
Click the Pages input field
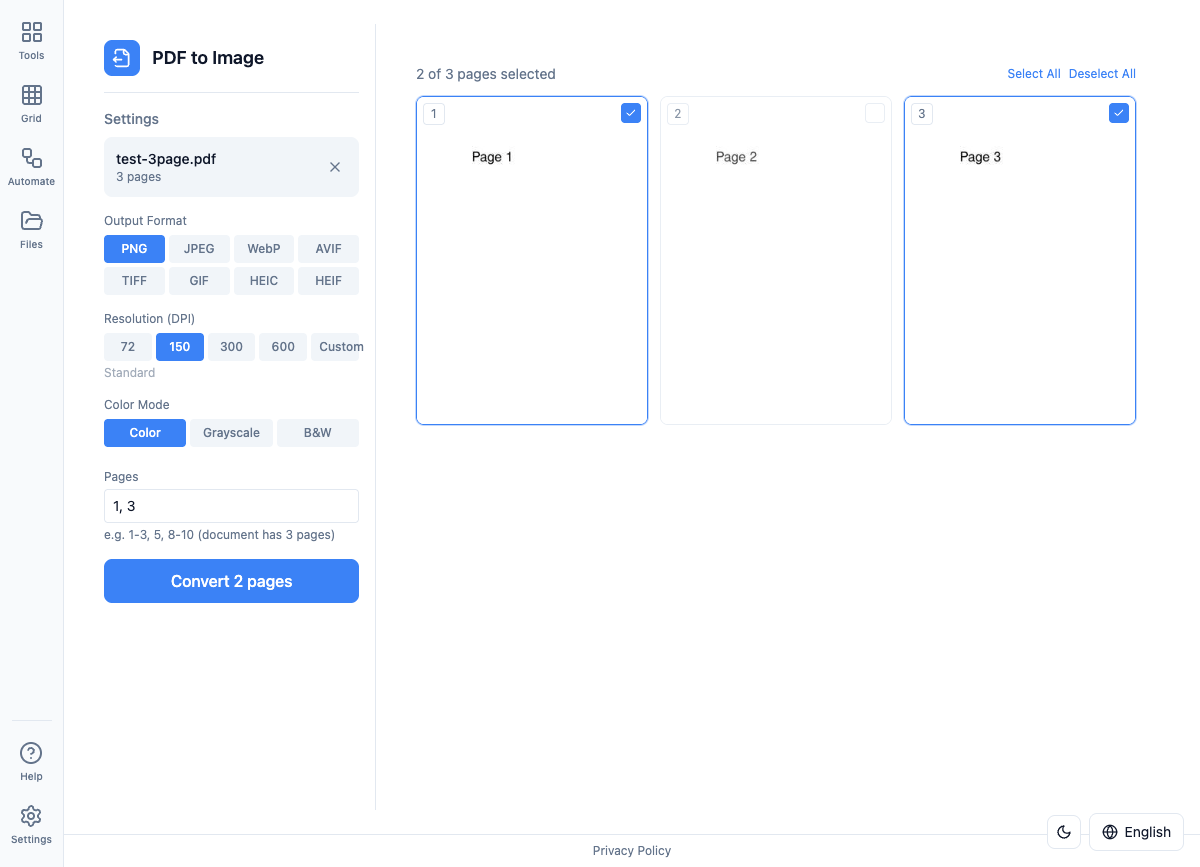coord(231,506)
